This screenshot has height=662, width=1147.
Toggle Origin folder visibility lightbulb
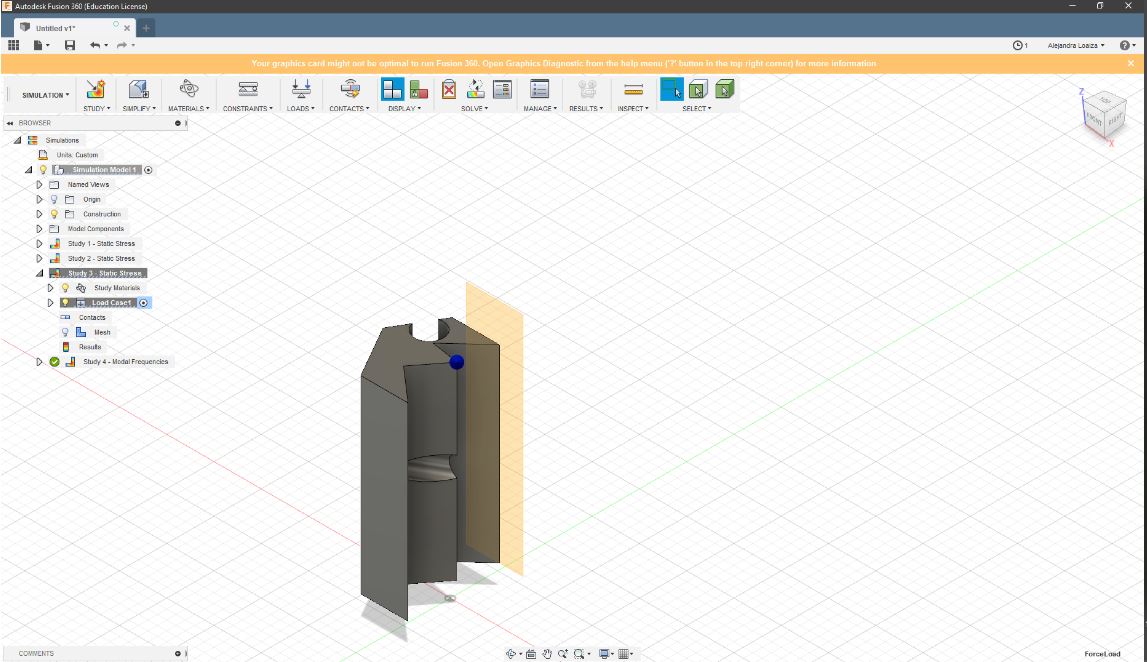pos(54,200)
